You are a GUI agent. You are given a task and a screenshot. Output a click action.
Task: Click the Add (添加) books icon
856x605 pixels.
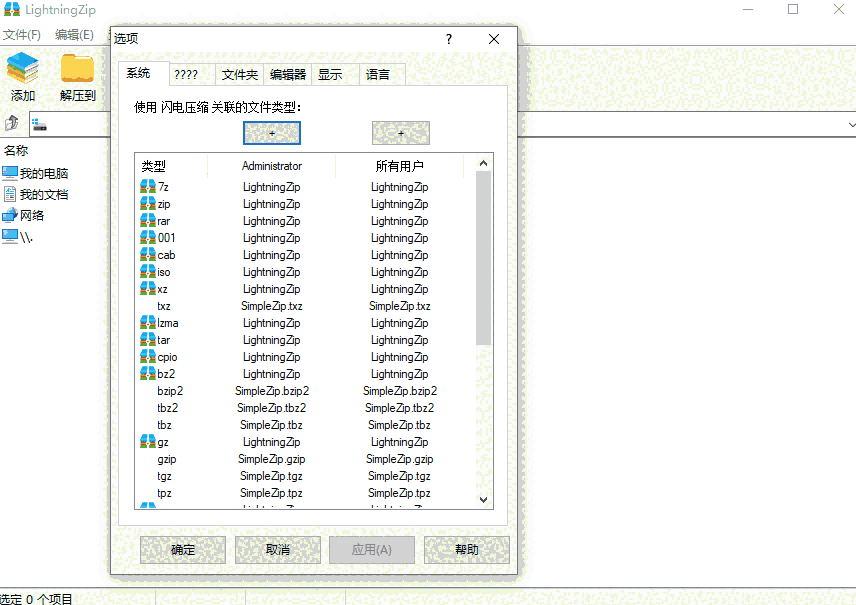point(22,68)
